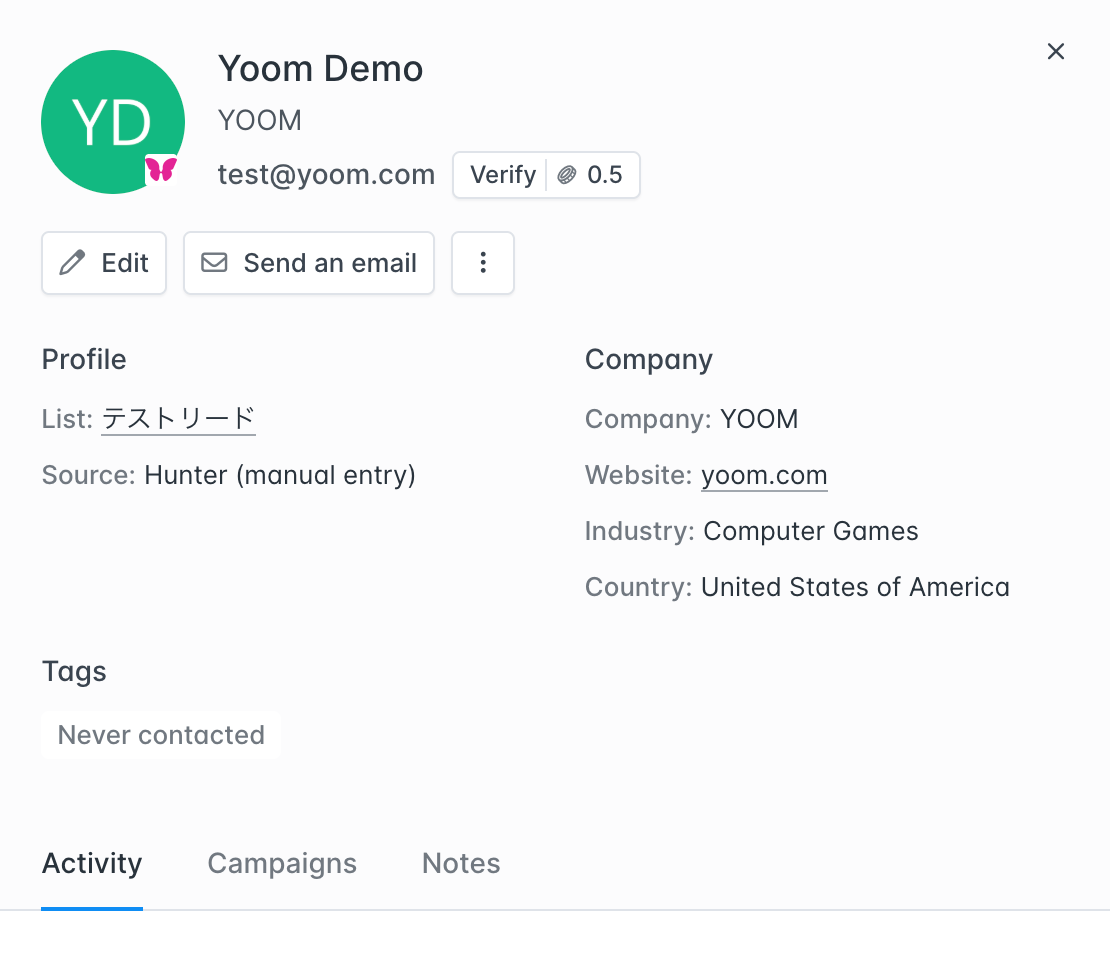Switch to the Campaigns tab
Viewport: 1110px width, 958px height.
(282, 863)
